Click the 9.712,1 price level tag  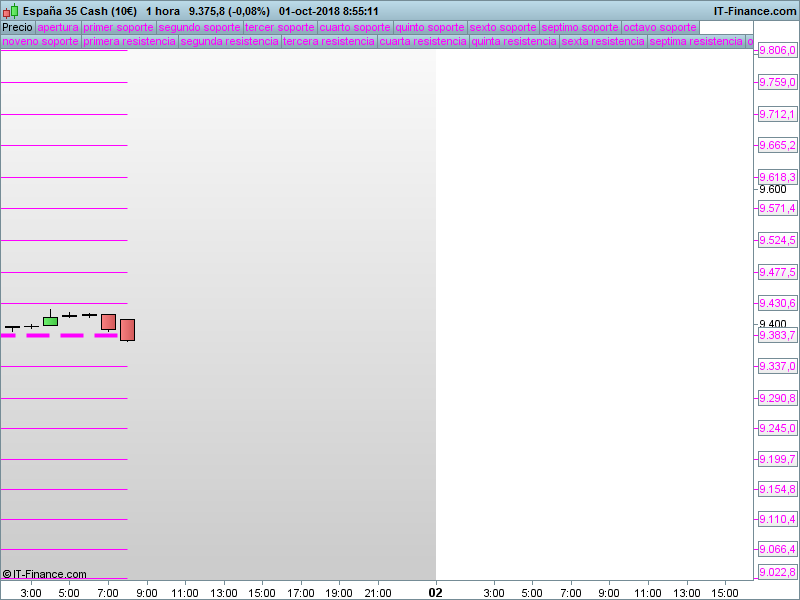coord(777,114)
